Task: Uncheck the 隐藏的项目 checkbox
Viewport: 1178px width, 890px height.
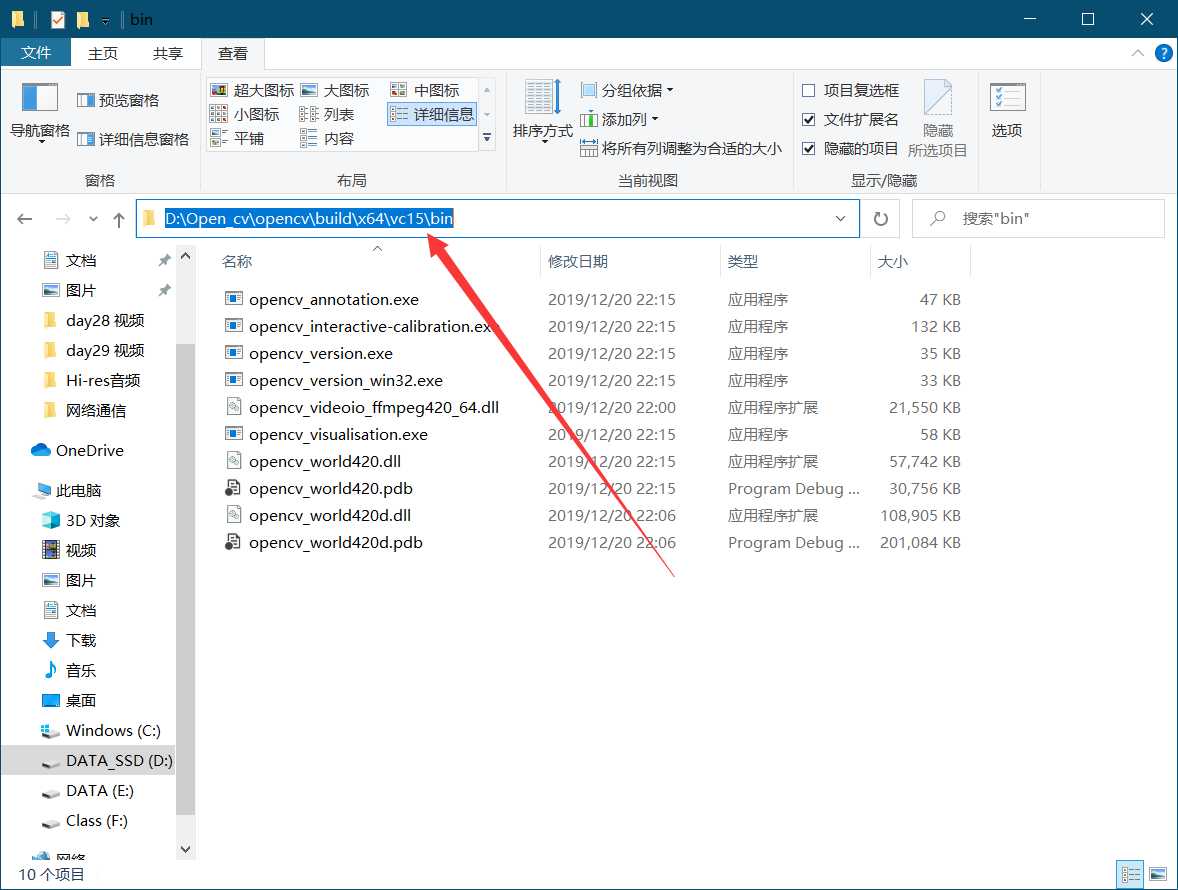Action: click(808, 149)
